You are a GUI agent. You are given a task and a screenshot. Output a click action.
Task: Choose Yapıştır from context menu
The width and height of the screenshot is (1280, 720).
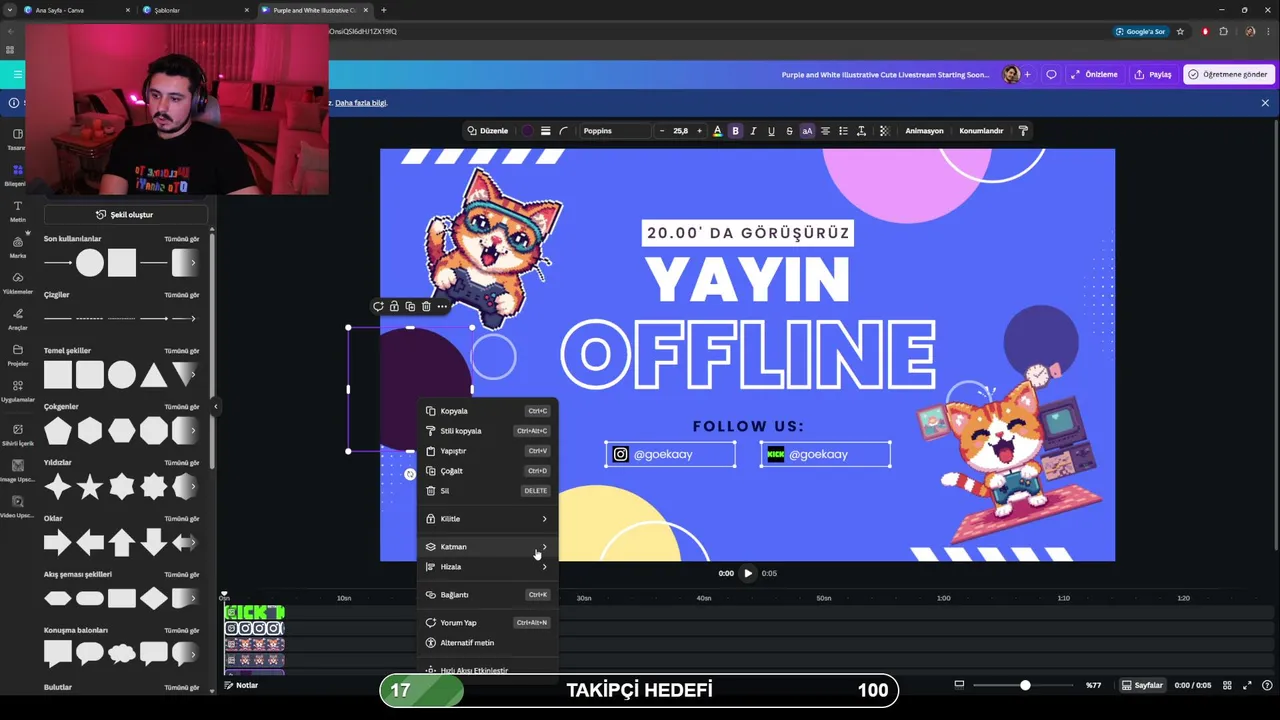click(x=487, y=451)
